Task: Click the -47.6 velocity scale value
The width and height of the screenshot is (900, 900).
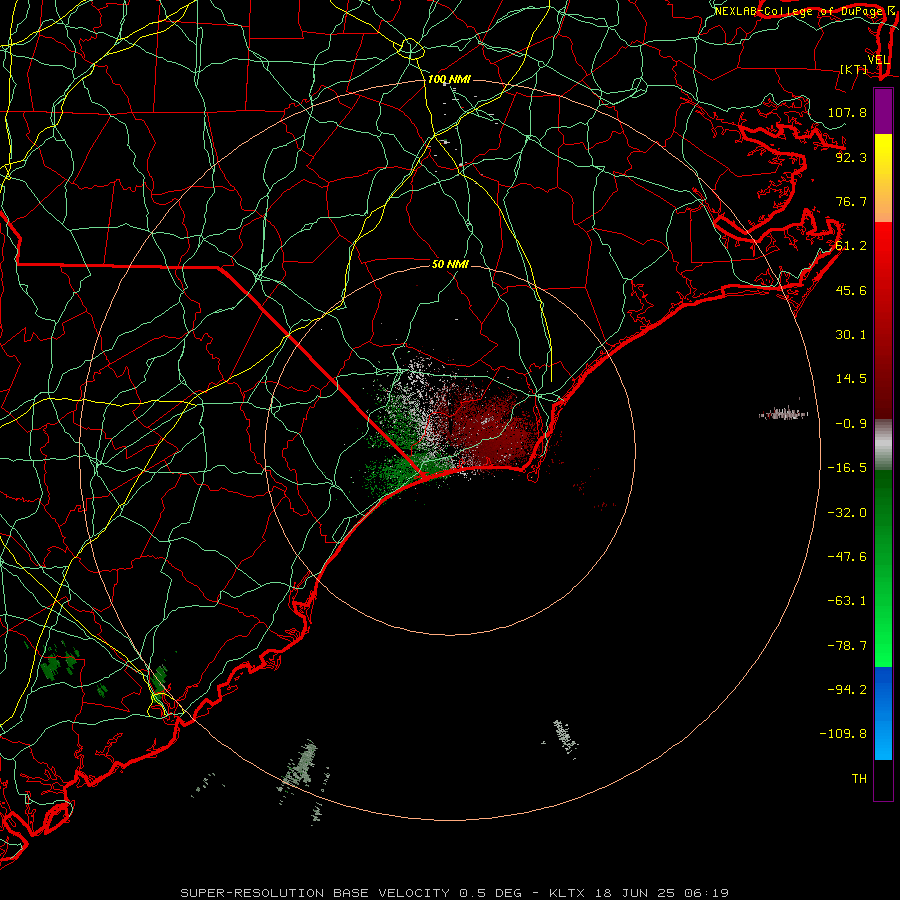Action: (847, 557)
